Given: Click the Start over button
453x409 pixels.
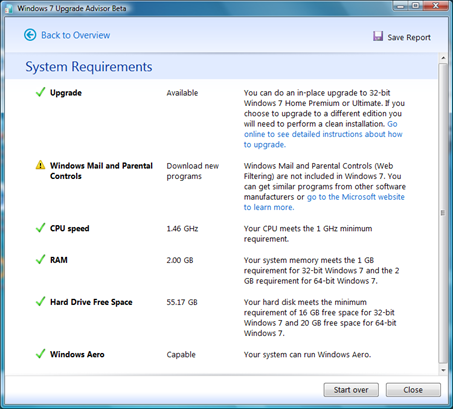Looking at the screenshot, I should [351, 390].
